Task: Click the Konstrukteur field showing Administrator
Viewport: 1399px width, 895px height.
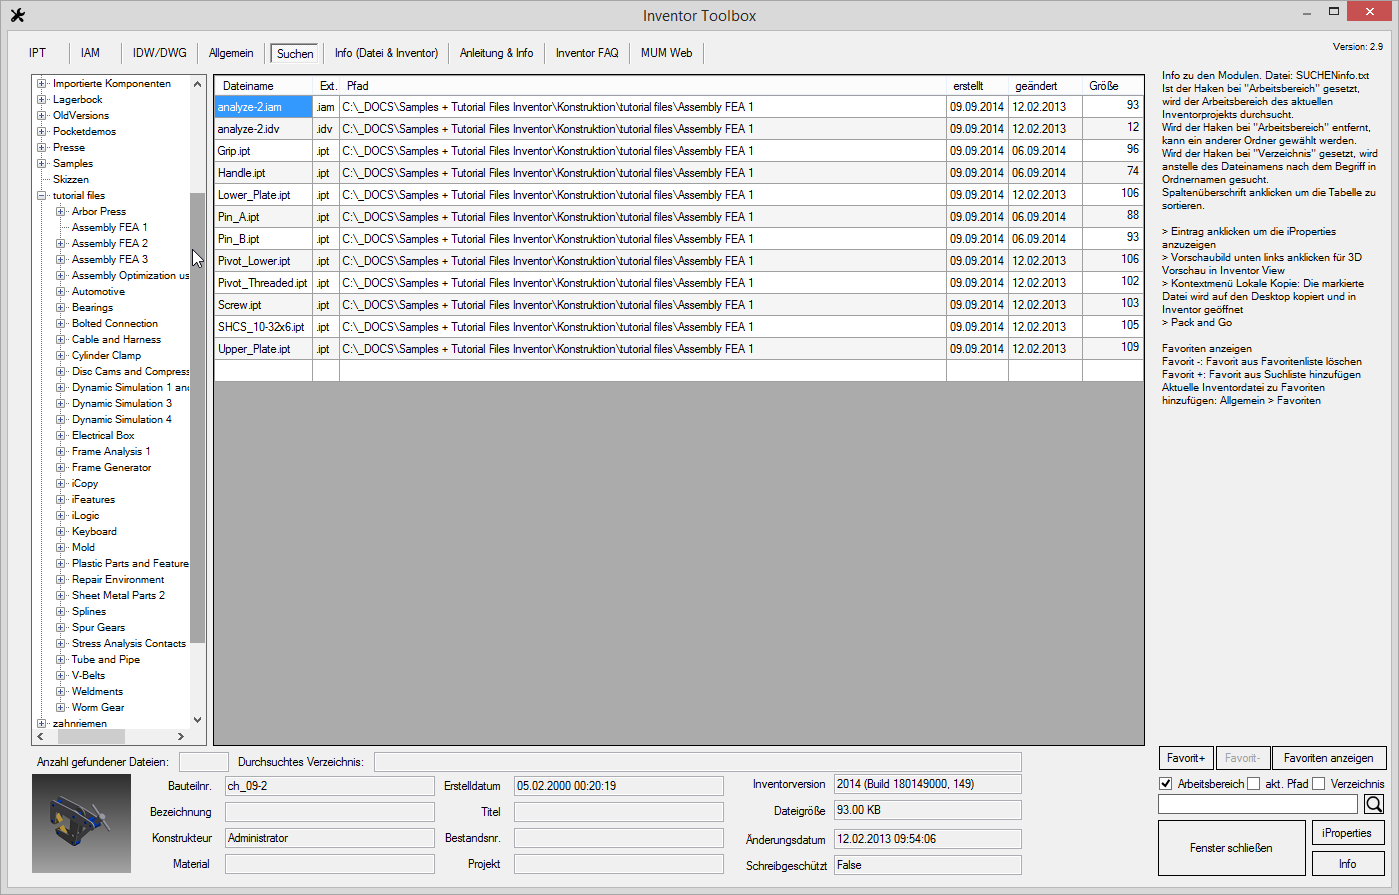Action: 330,838
